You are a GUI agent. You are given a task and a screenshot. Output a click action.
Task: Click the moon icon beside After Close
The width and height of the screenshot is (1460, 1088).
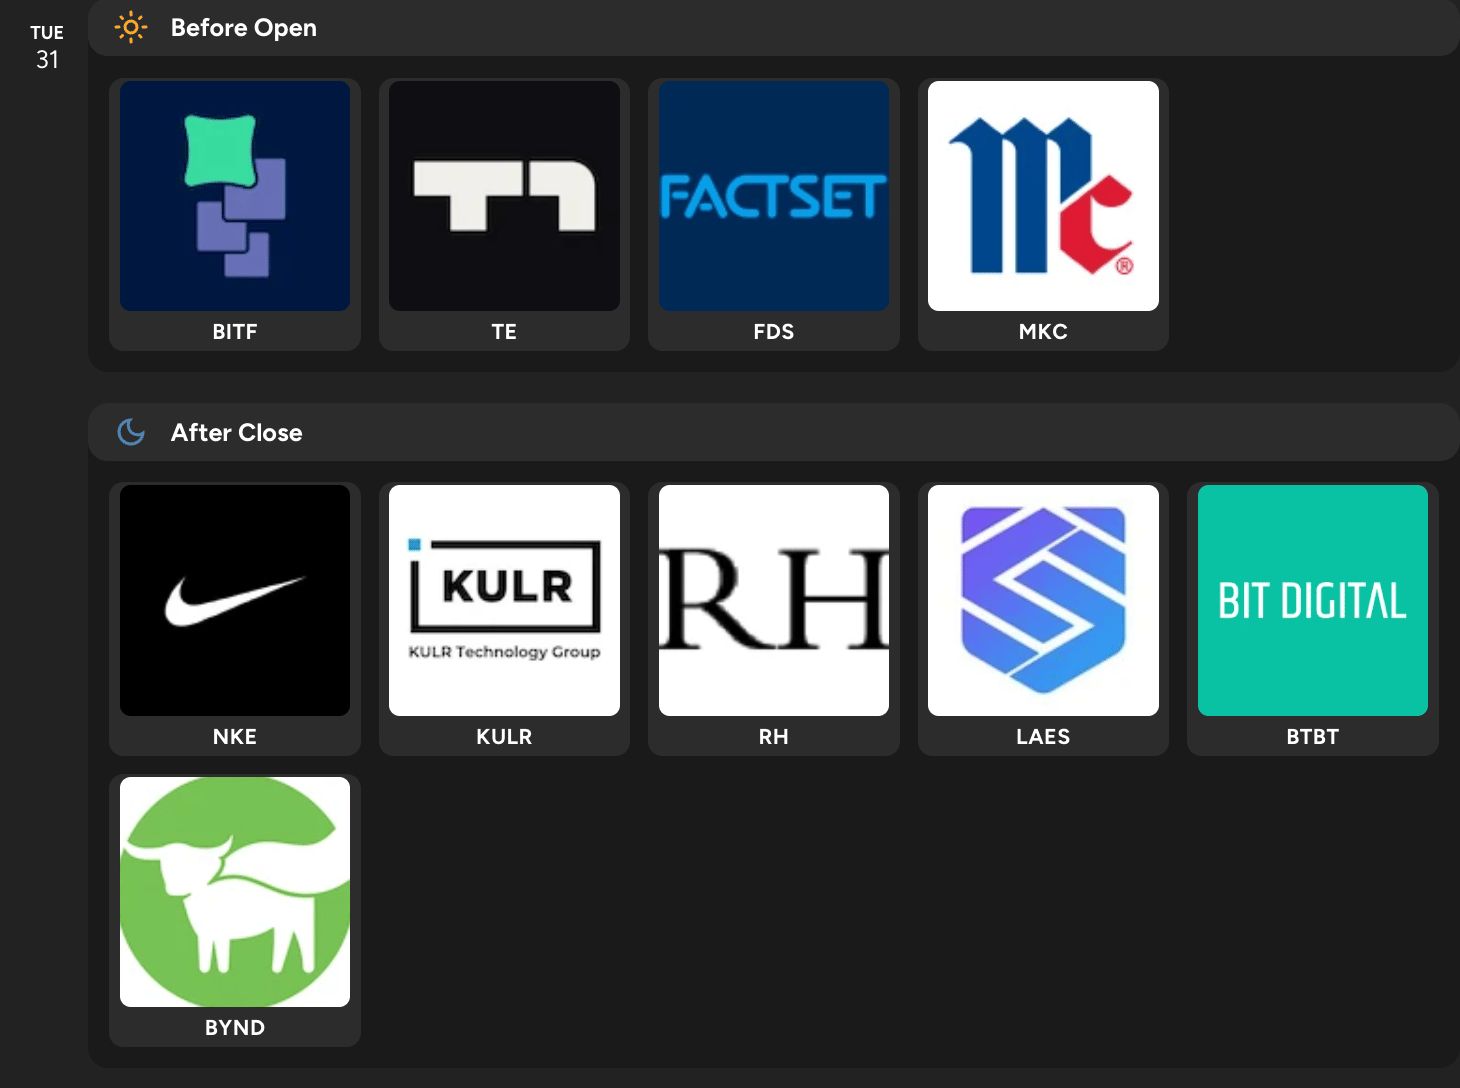tap(131, 432)
